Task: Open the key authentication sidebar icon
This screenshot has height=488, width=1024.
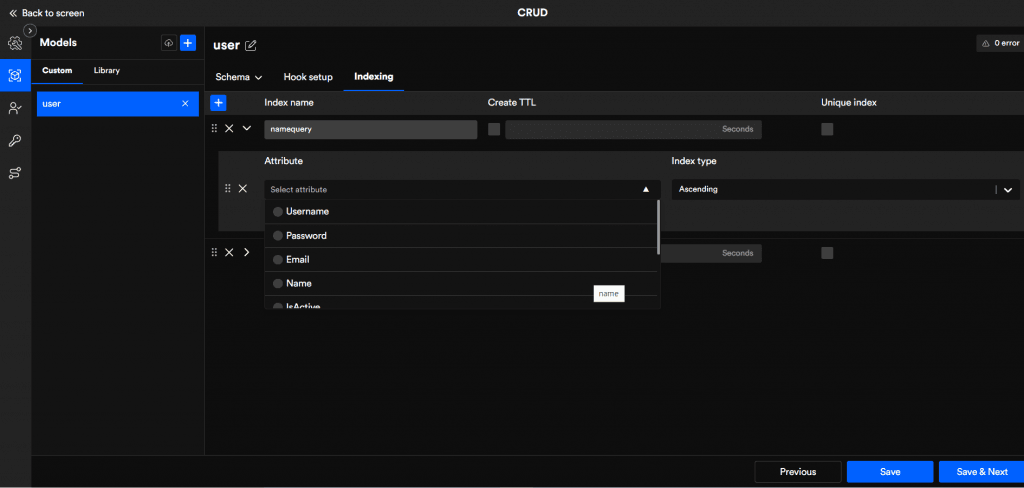Action: click(15, 140)
